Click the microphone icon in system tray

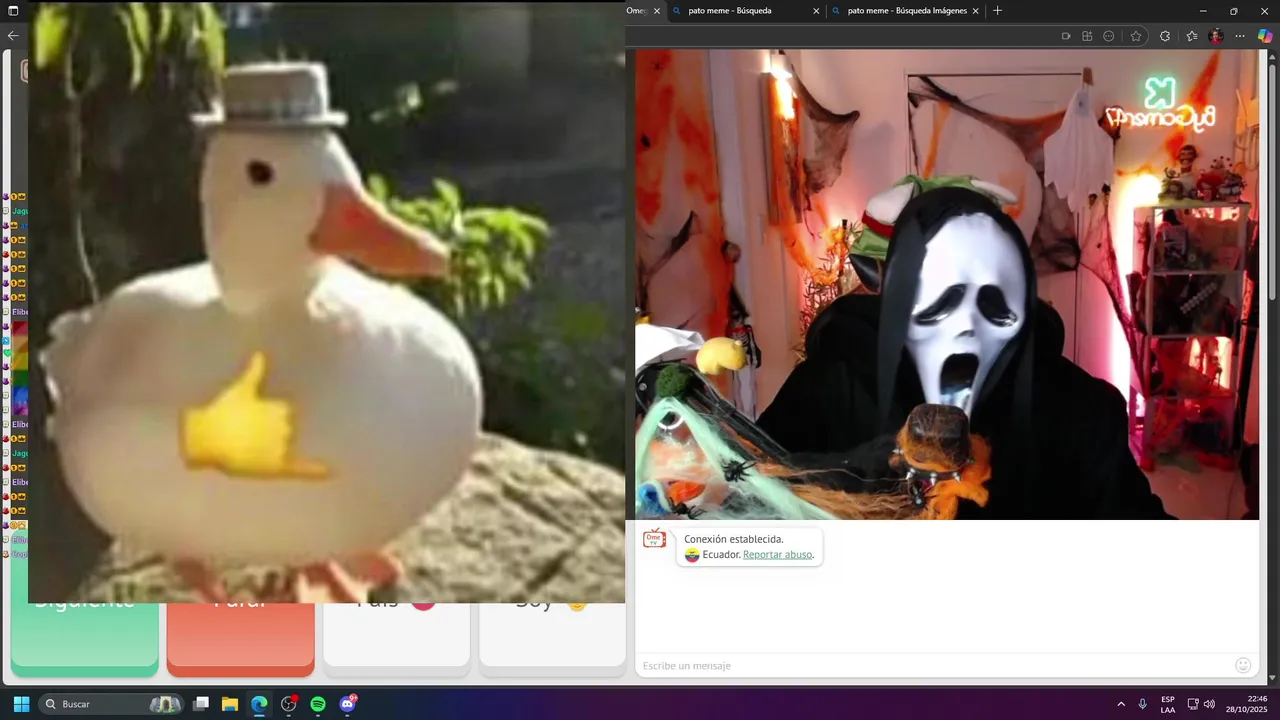pos(1143,704)
